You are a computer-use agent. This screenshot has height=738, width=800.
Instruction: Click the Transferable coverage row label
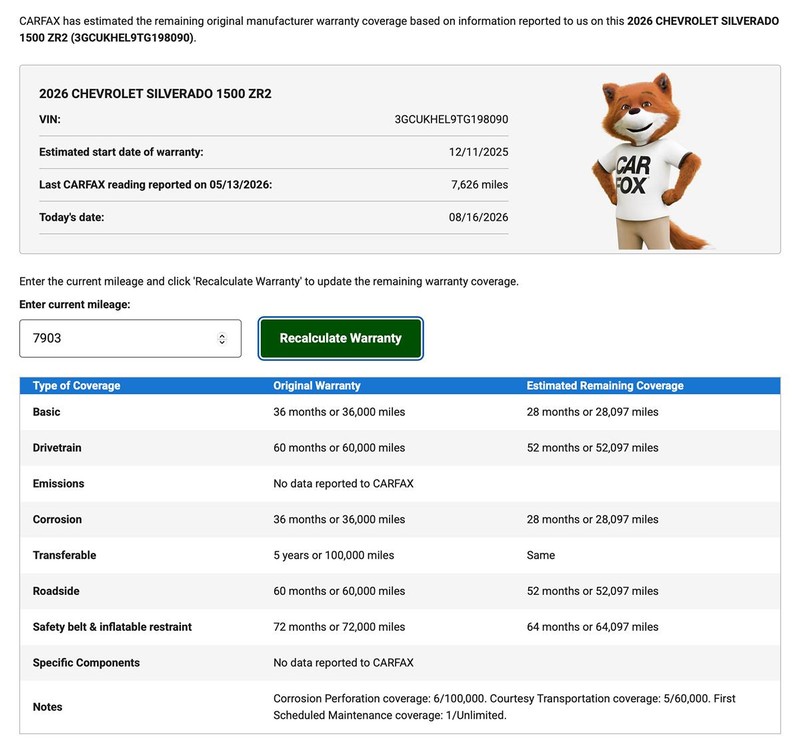coord(64,555)
